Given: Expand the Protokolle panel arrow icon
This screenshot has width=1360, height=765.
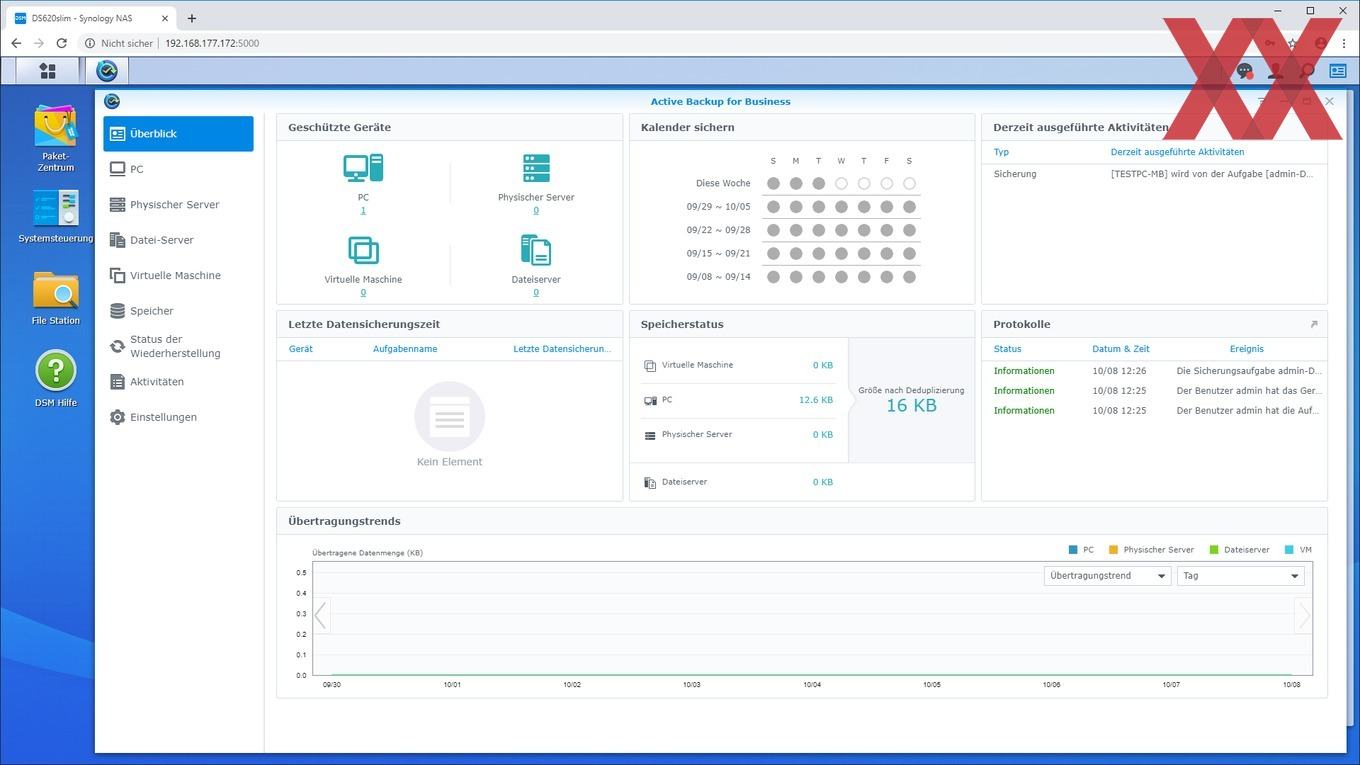Looking at the screenshot, I should pos(1314,324).
